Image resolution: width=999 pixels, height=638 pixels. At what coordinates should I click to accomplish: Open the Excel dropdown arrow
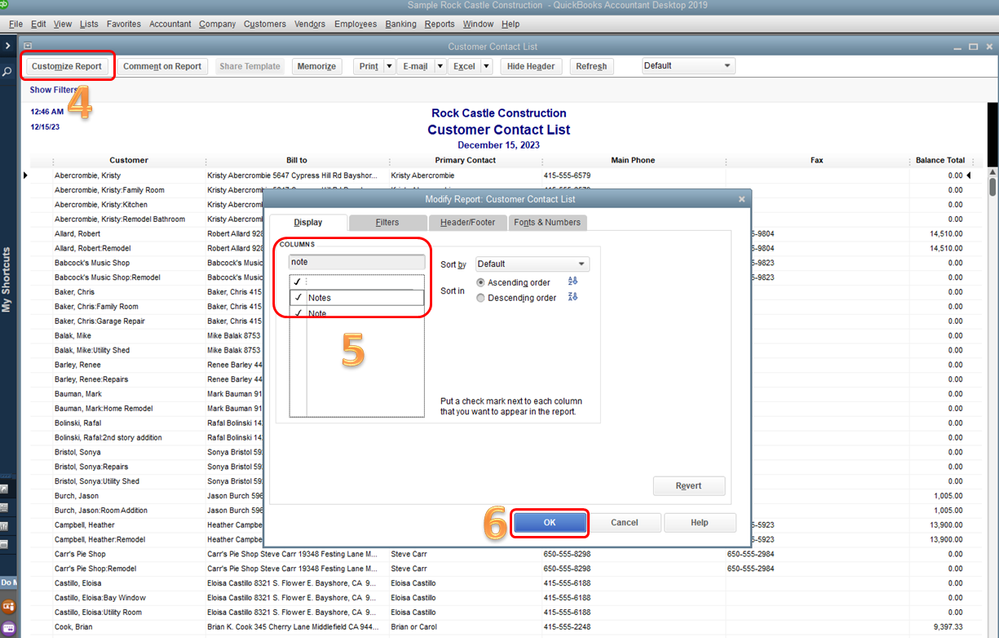pyautogui.click(x=486, y=66)
